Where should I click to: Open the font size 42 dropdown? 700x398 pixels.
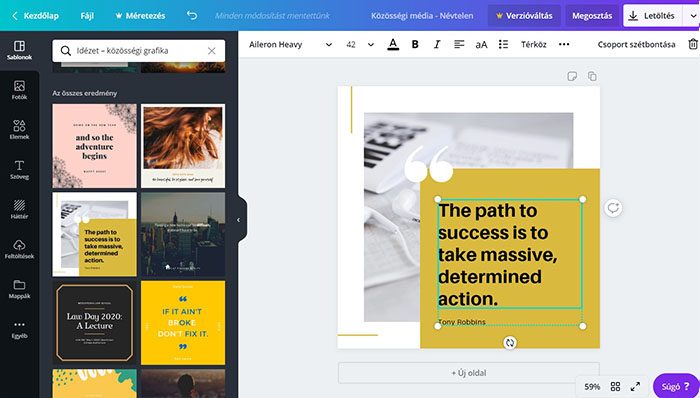click(x=360, y=44)
